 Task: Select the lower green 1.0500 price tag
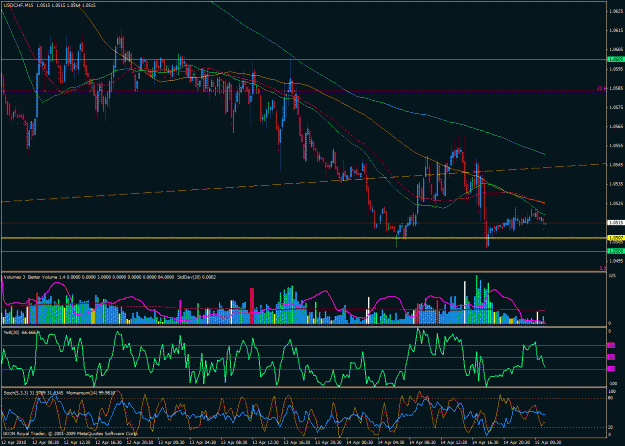coord(615,251)
